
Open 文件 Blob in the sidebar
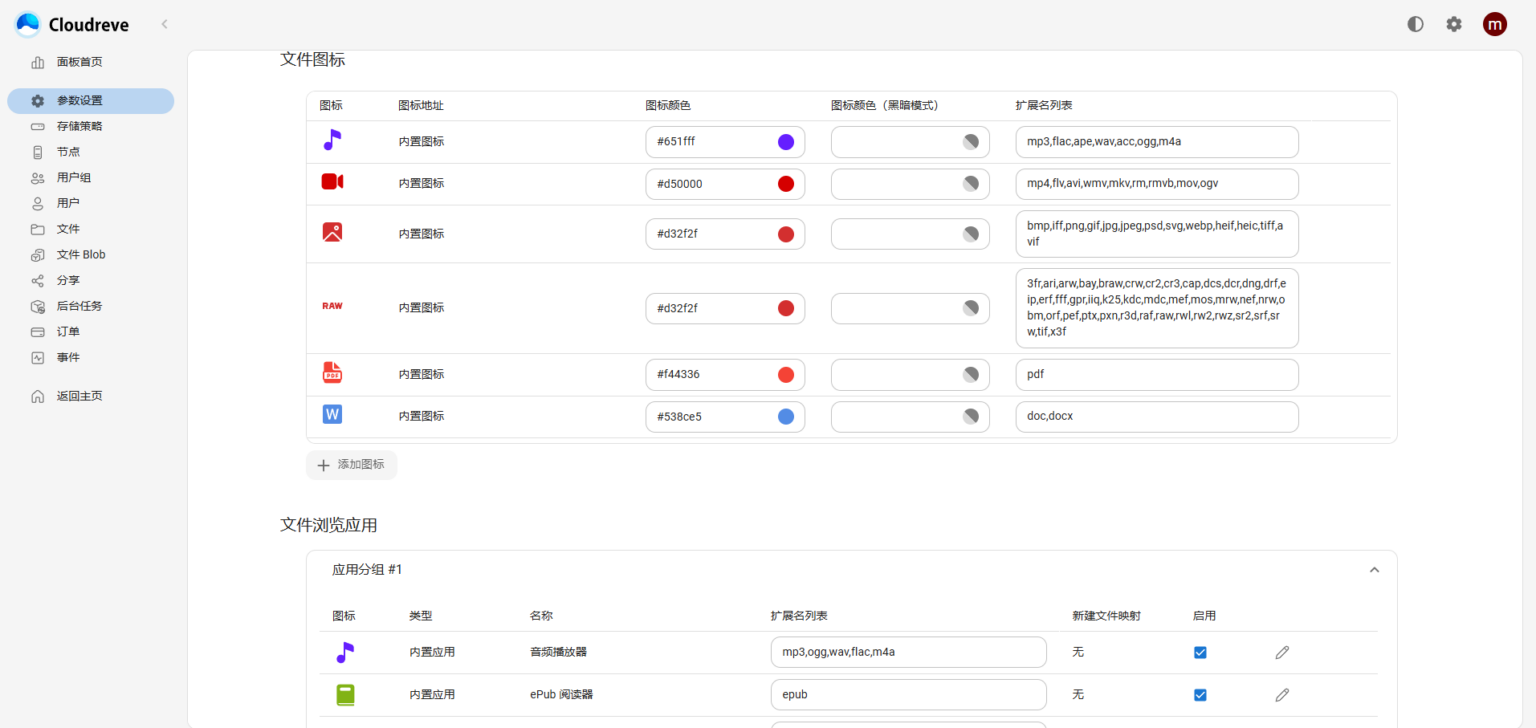click(x=90, y=254)
